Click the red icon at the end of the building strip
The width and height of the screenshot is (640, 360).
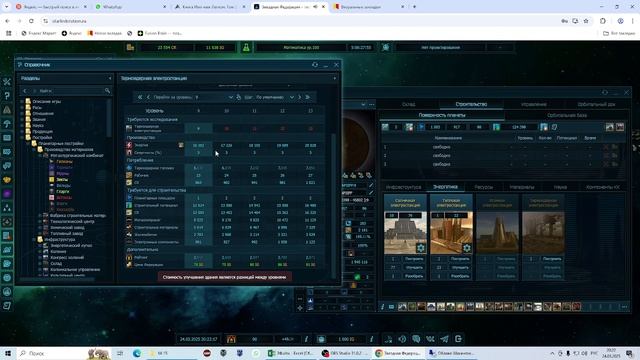point(576,307)
